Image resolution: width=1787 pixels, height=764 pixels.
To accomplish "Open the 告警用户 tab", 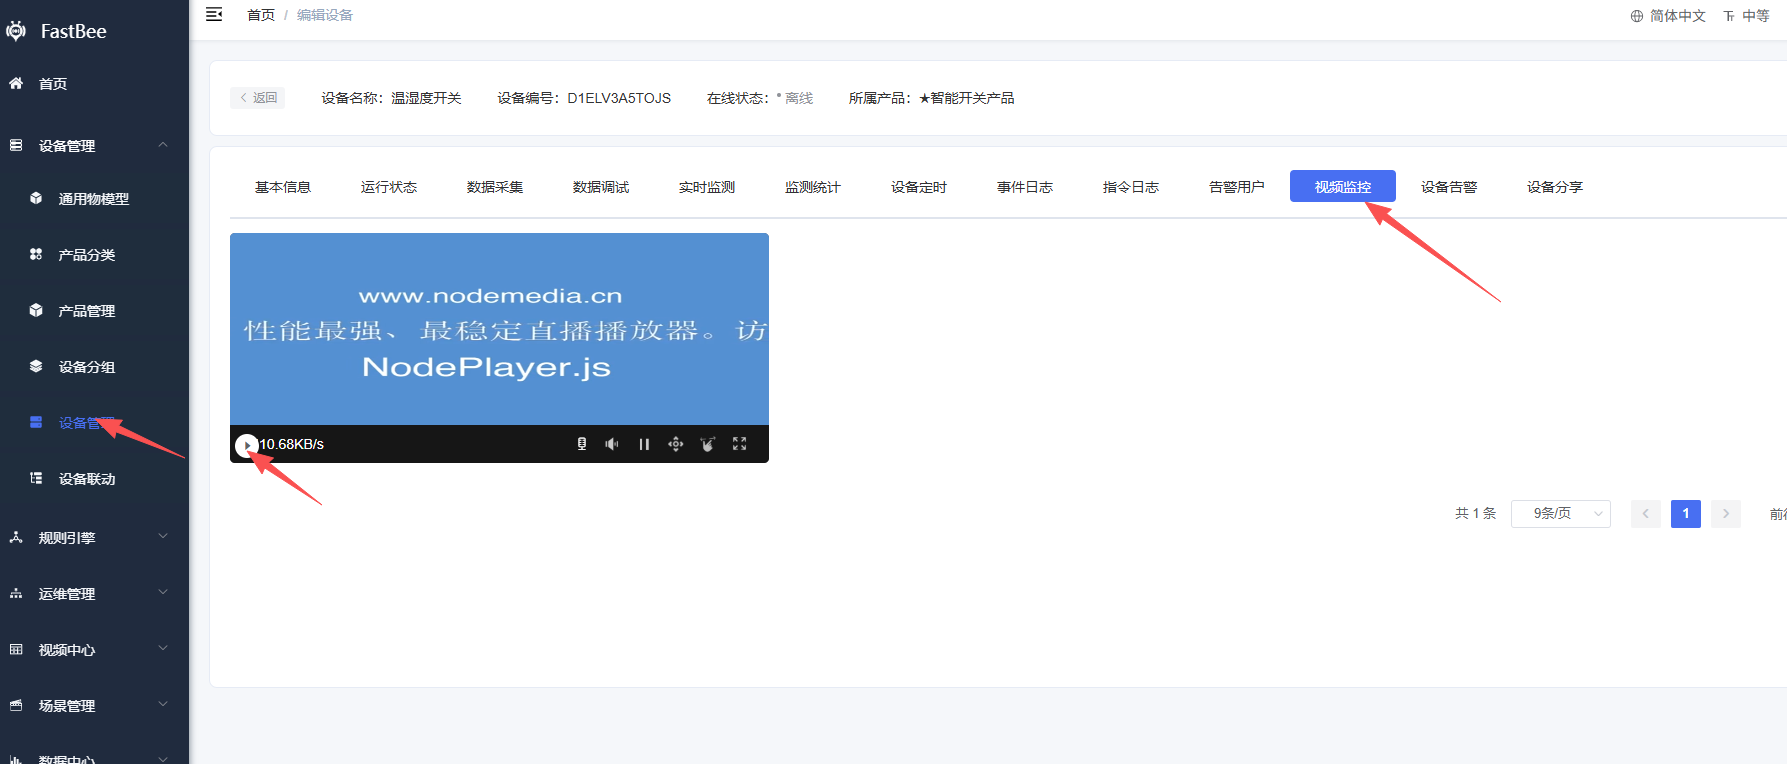I will point(1237,187).
